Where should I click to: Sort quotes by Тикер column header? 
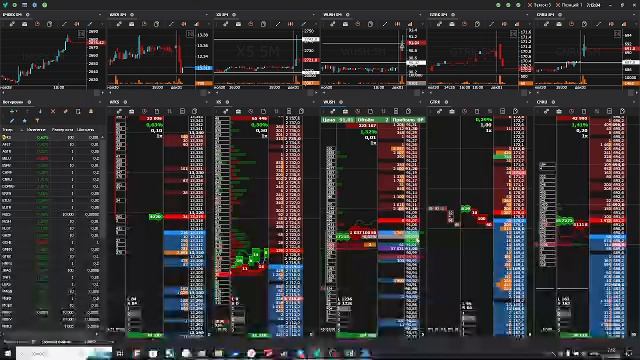coord(7,130)
